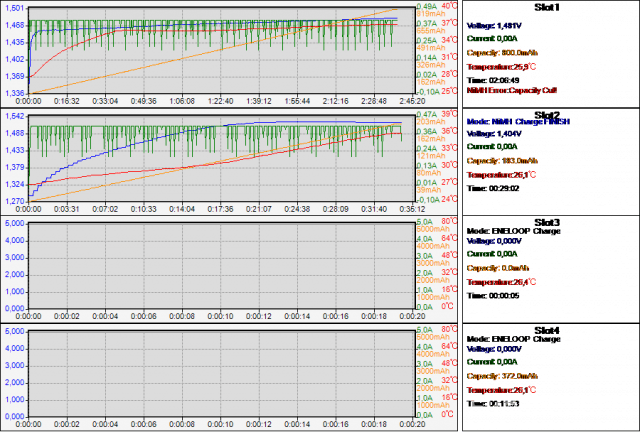The height and width of the screenshot is (432, 640).
Task: Click the '1,542' voltage axis label
Action: (14, 116)
